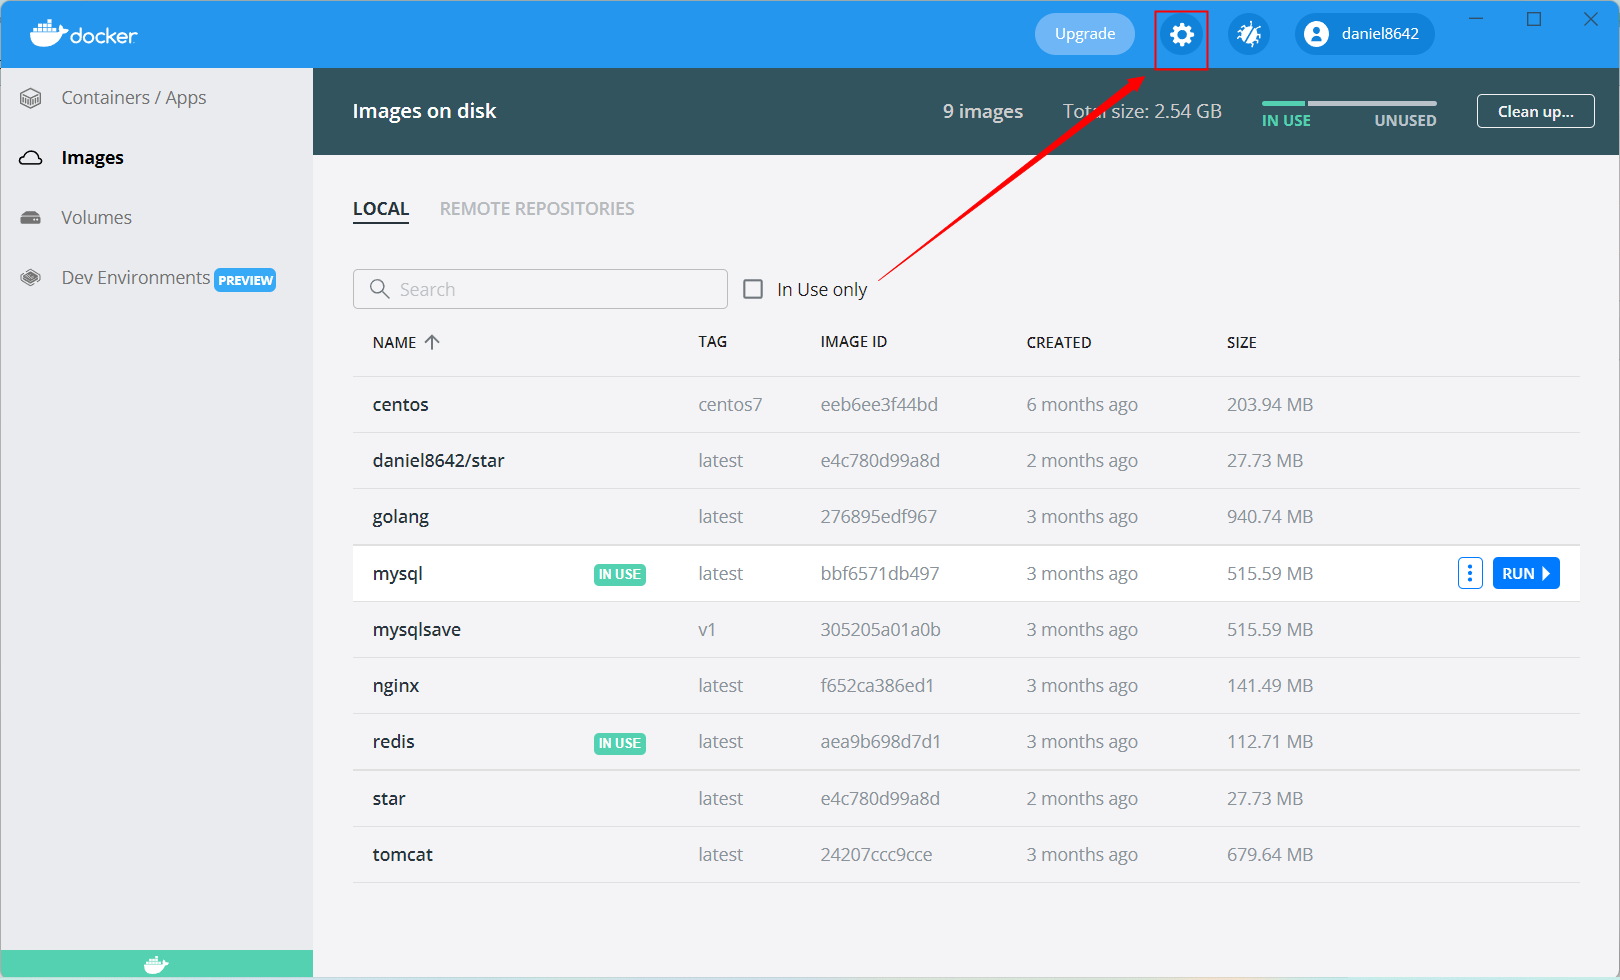This screenshot has height=980, width=1620.
Task: Click the Containers / Apps sidebar icon
Action: tap(31, 98)
